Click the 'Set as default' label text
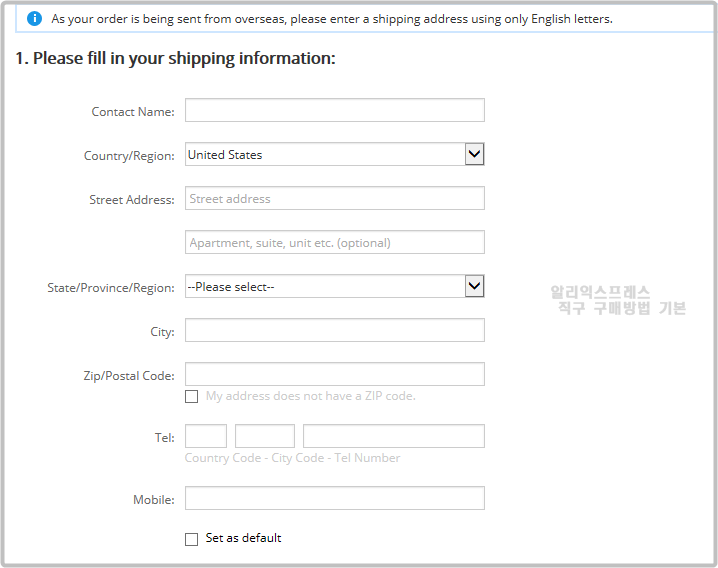This screenshot has width=718, height=568. click(x=243, y=538)
